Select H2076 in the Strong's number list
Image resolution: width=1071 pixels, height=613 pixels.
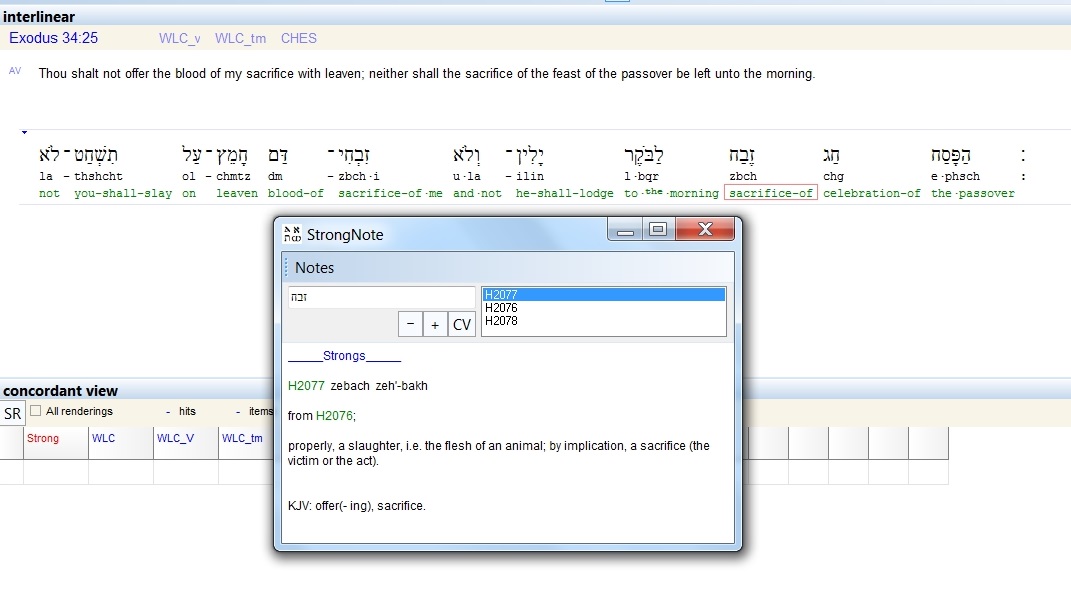click(x=602, y=308)
